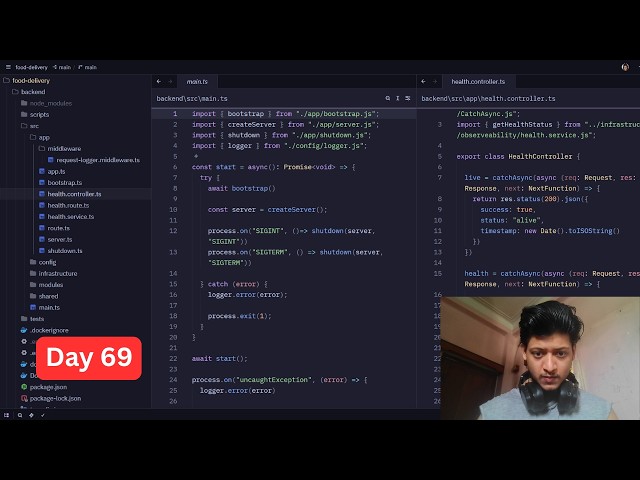Click breadcrumb path backend\src\main.ts
640x480 pixels.
coord(192,98)
